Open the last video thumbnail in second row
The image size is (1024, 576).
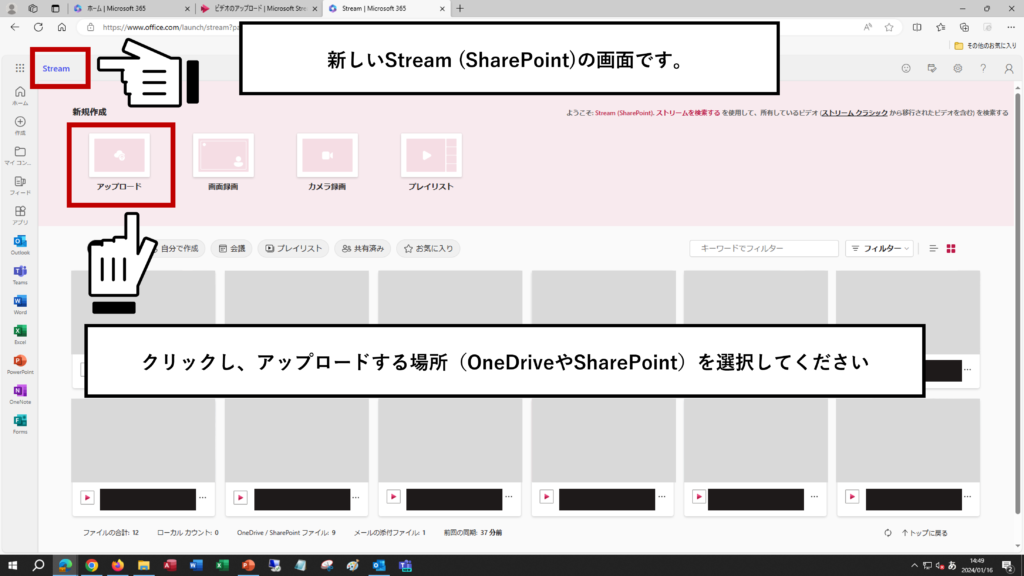[908, 441]
